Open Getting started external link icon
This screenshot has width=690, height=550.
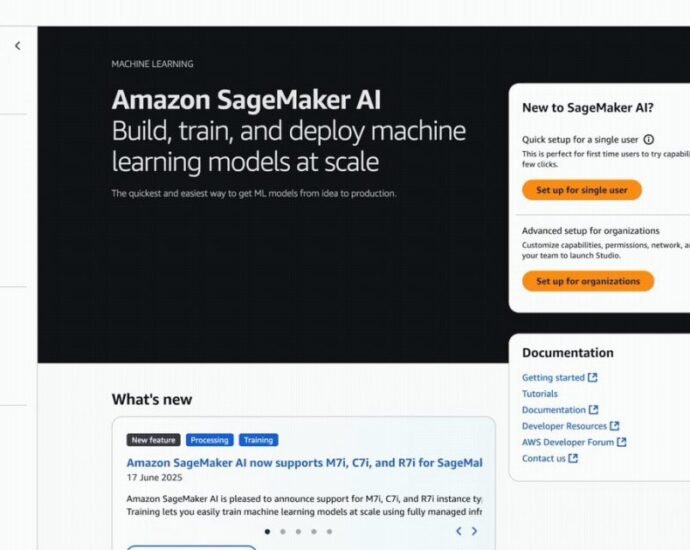593,378
